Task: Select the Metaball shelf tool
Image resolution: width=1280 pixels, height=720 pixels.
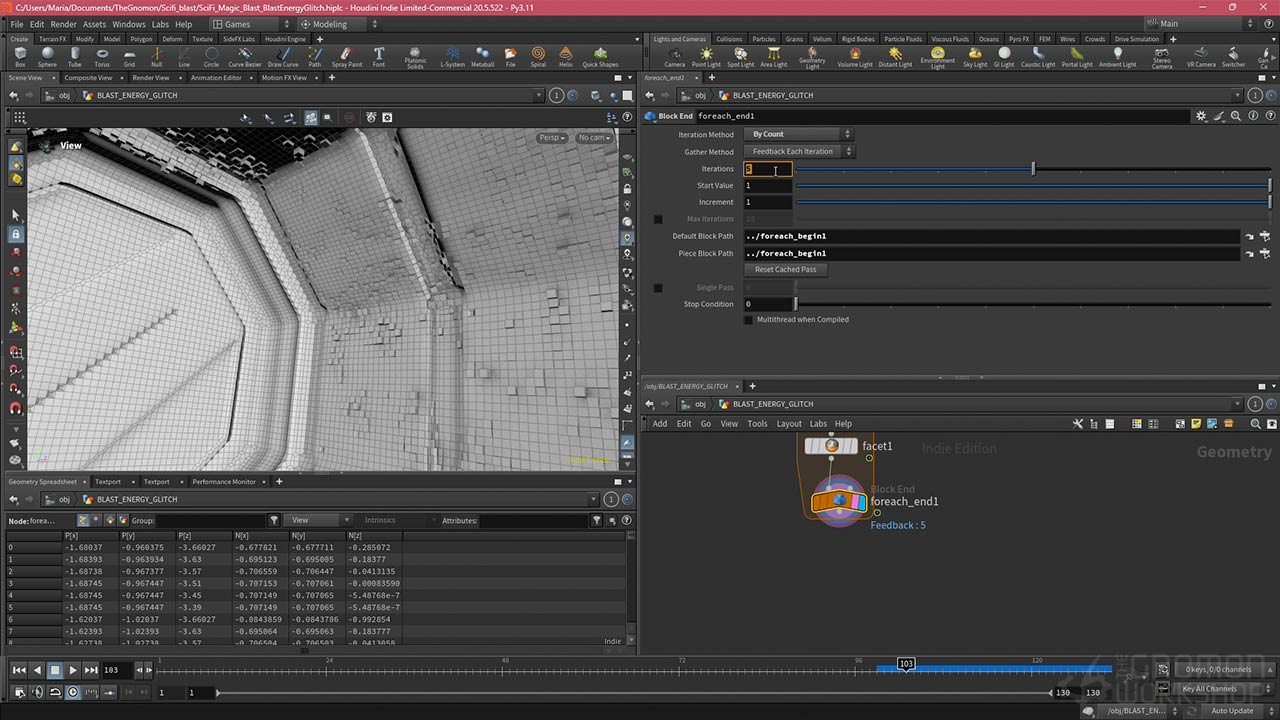Action: coord(482,56)
